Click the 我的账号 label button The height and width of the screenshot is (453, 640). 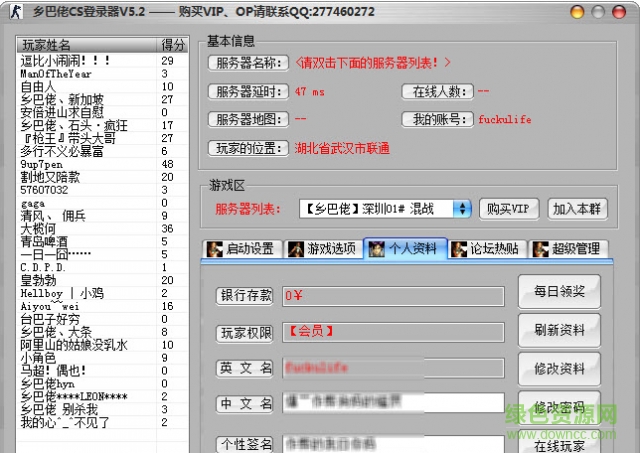pos(438,119)
